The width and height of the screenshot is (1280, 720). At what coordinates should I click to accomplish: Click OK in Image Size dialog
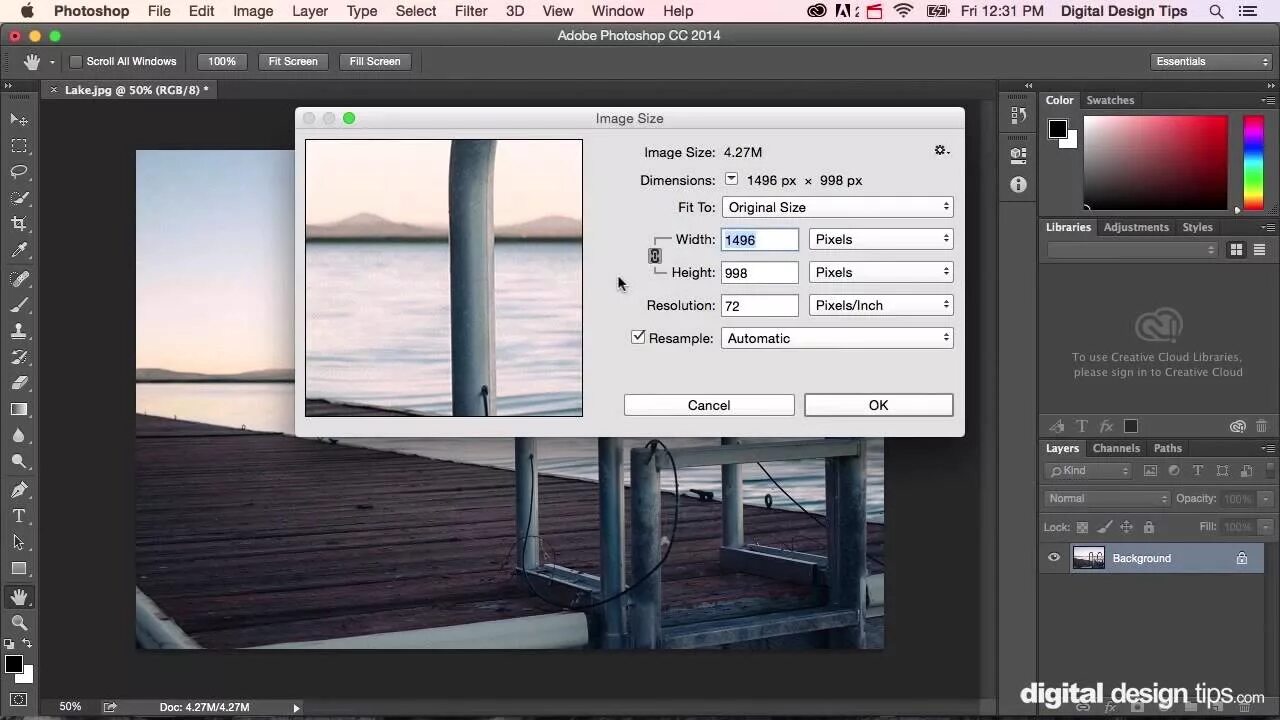point(878,405)
